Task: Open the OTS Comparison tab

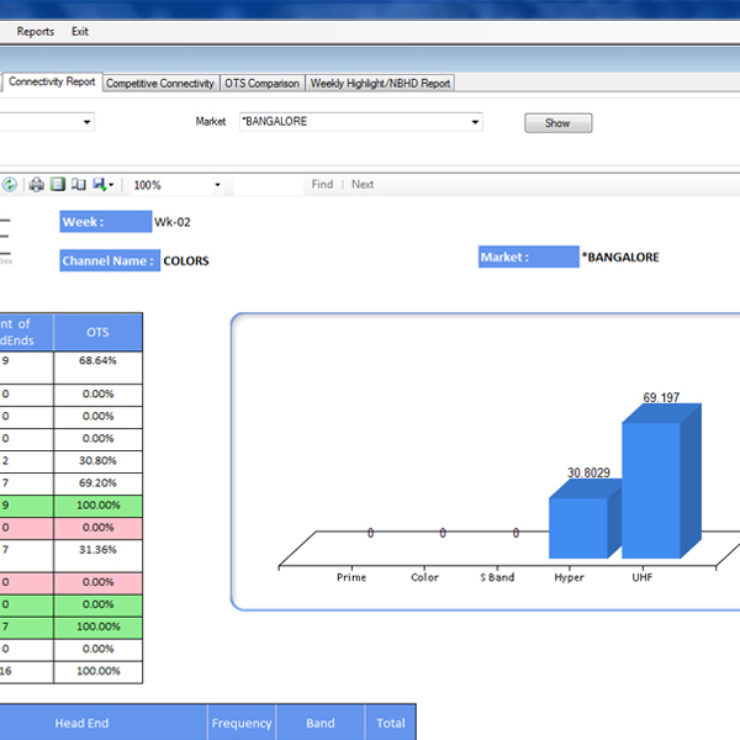Action: tap(262, 84)
